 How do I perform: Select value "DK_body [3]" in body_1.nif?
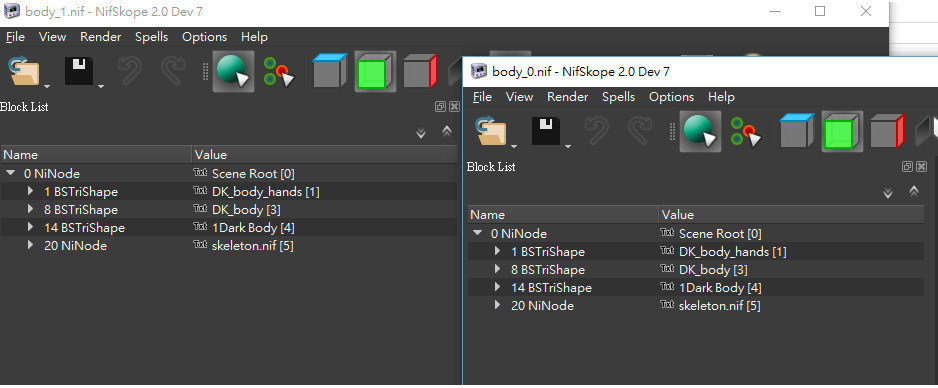coord(246,209)
